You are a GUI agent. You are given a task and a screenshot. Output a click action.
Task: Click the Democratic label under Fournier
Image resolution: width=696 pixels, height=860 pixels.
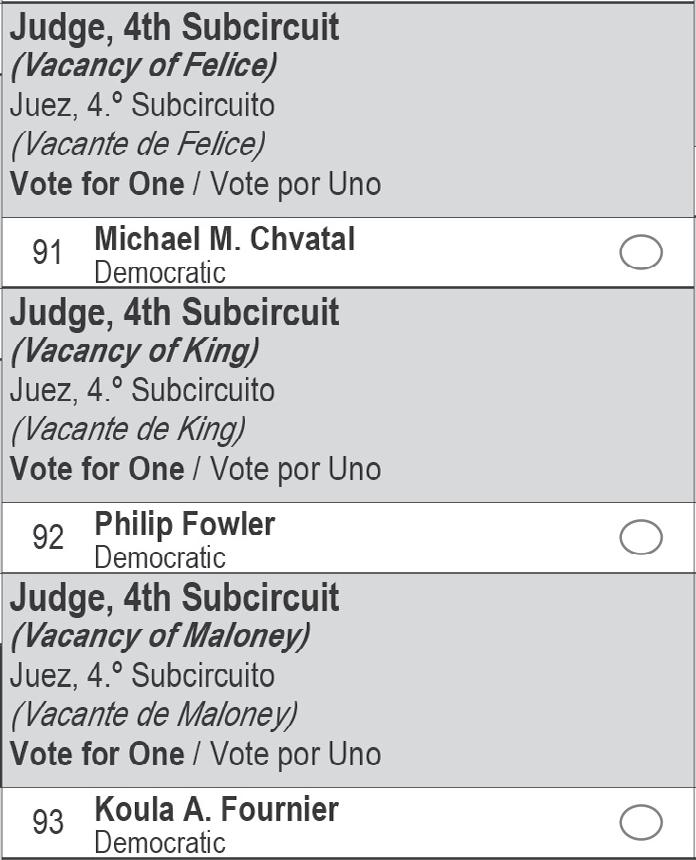160,843
